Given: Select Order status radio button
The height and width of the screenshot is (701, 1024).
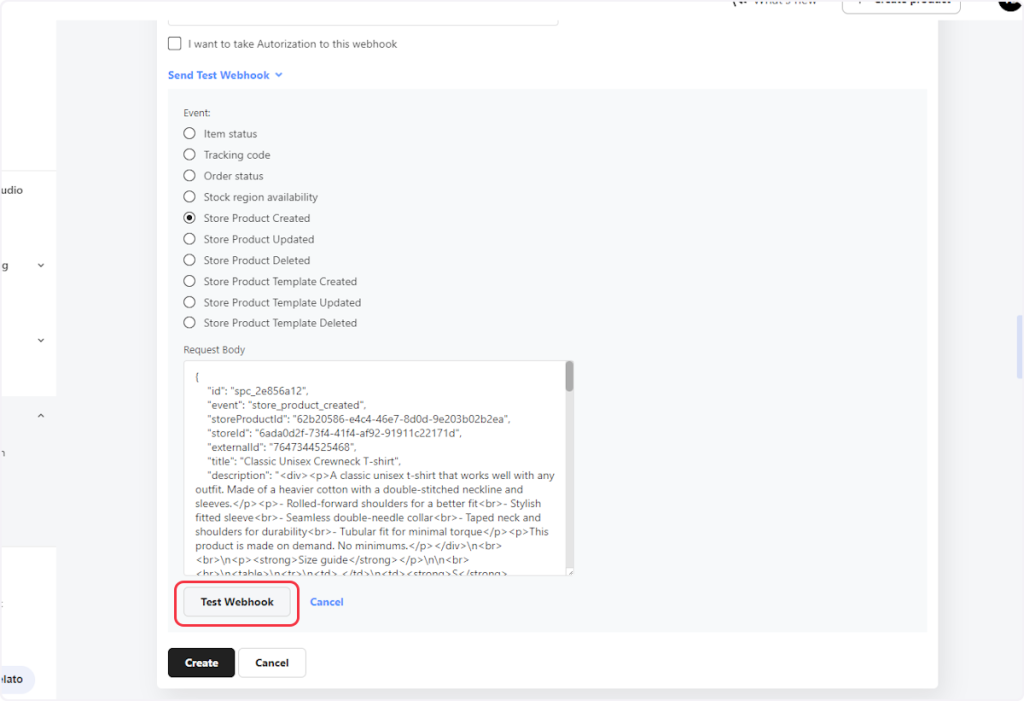Looking at the screenshot, I should pyautogui.click(x=190, y=176).
